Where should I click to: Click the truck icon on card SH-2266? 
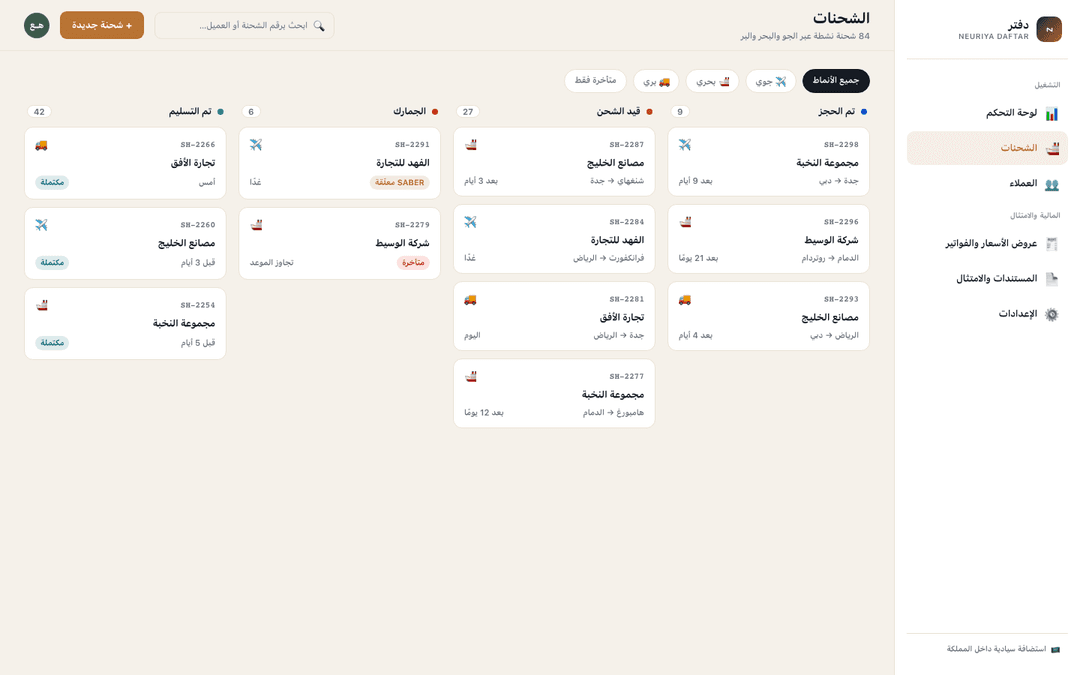(x=41, y=145)
